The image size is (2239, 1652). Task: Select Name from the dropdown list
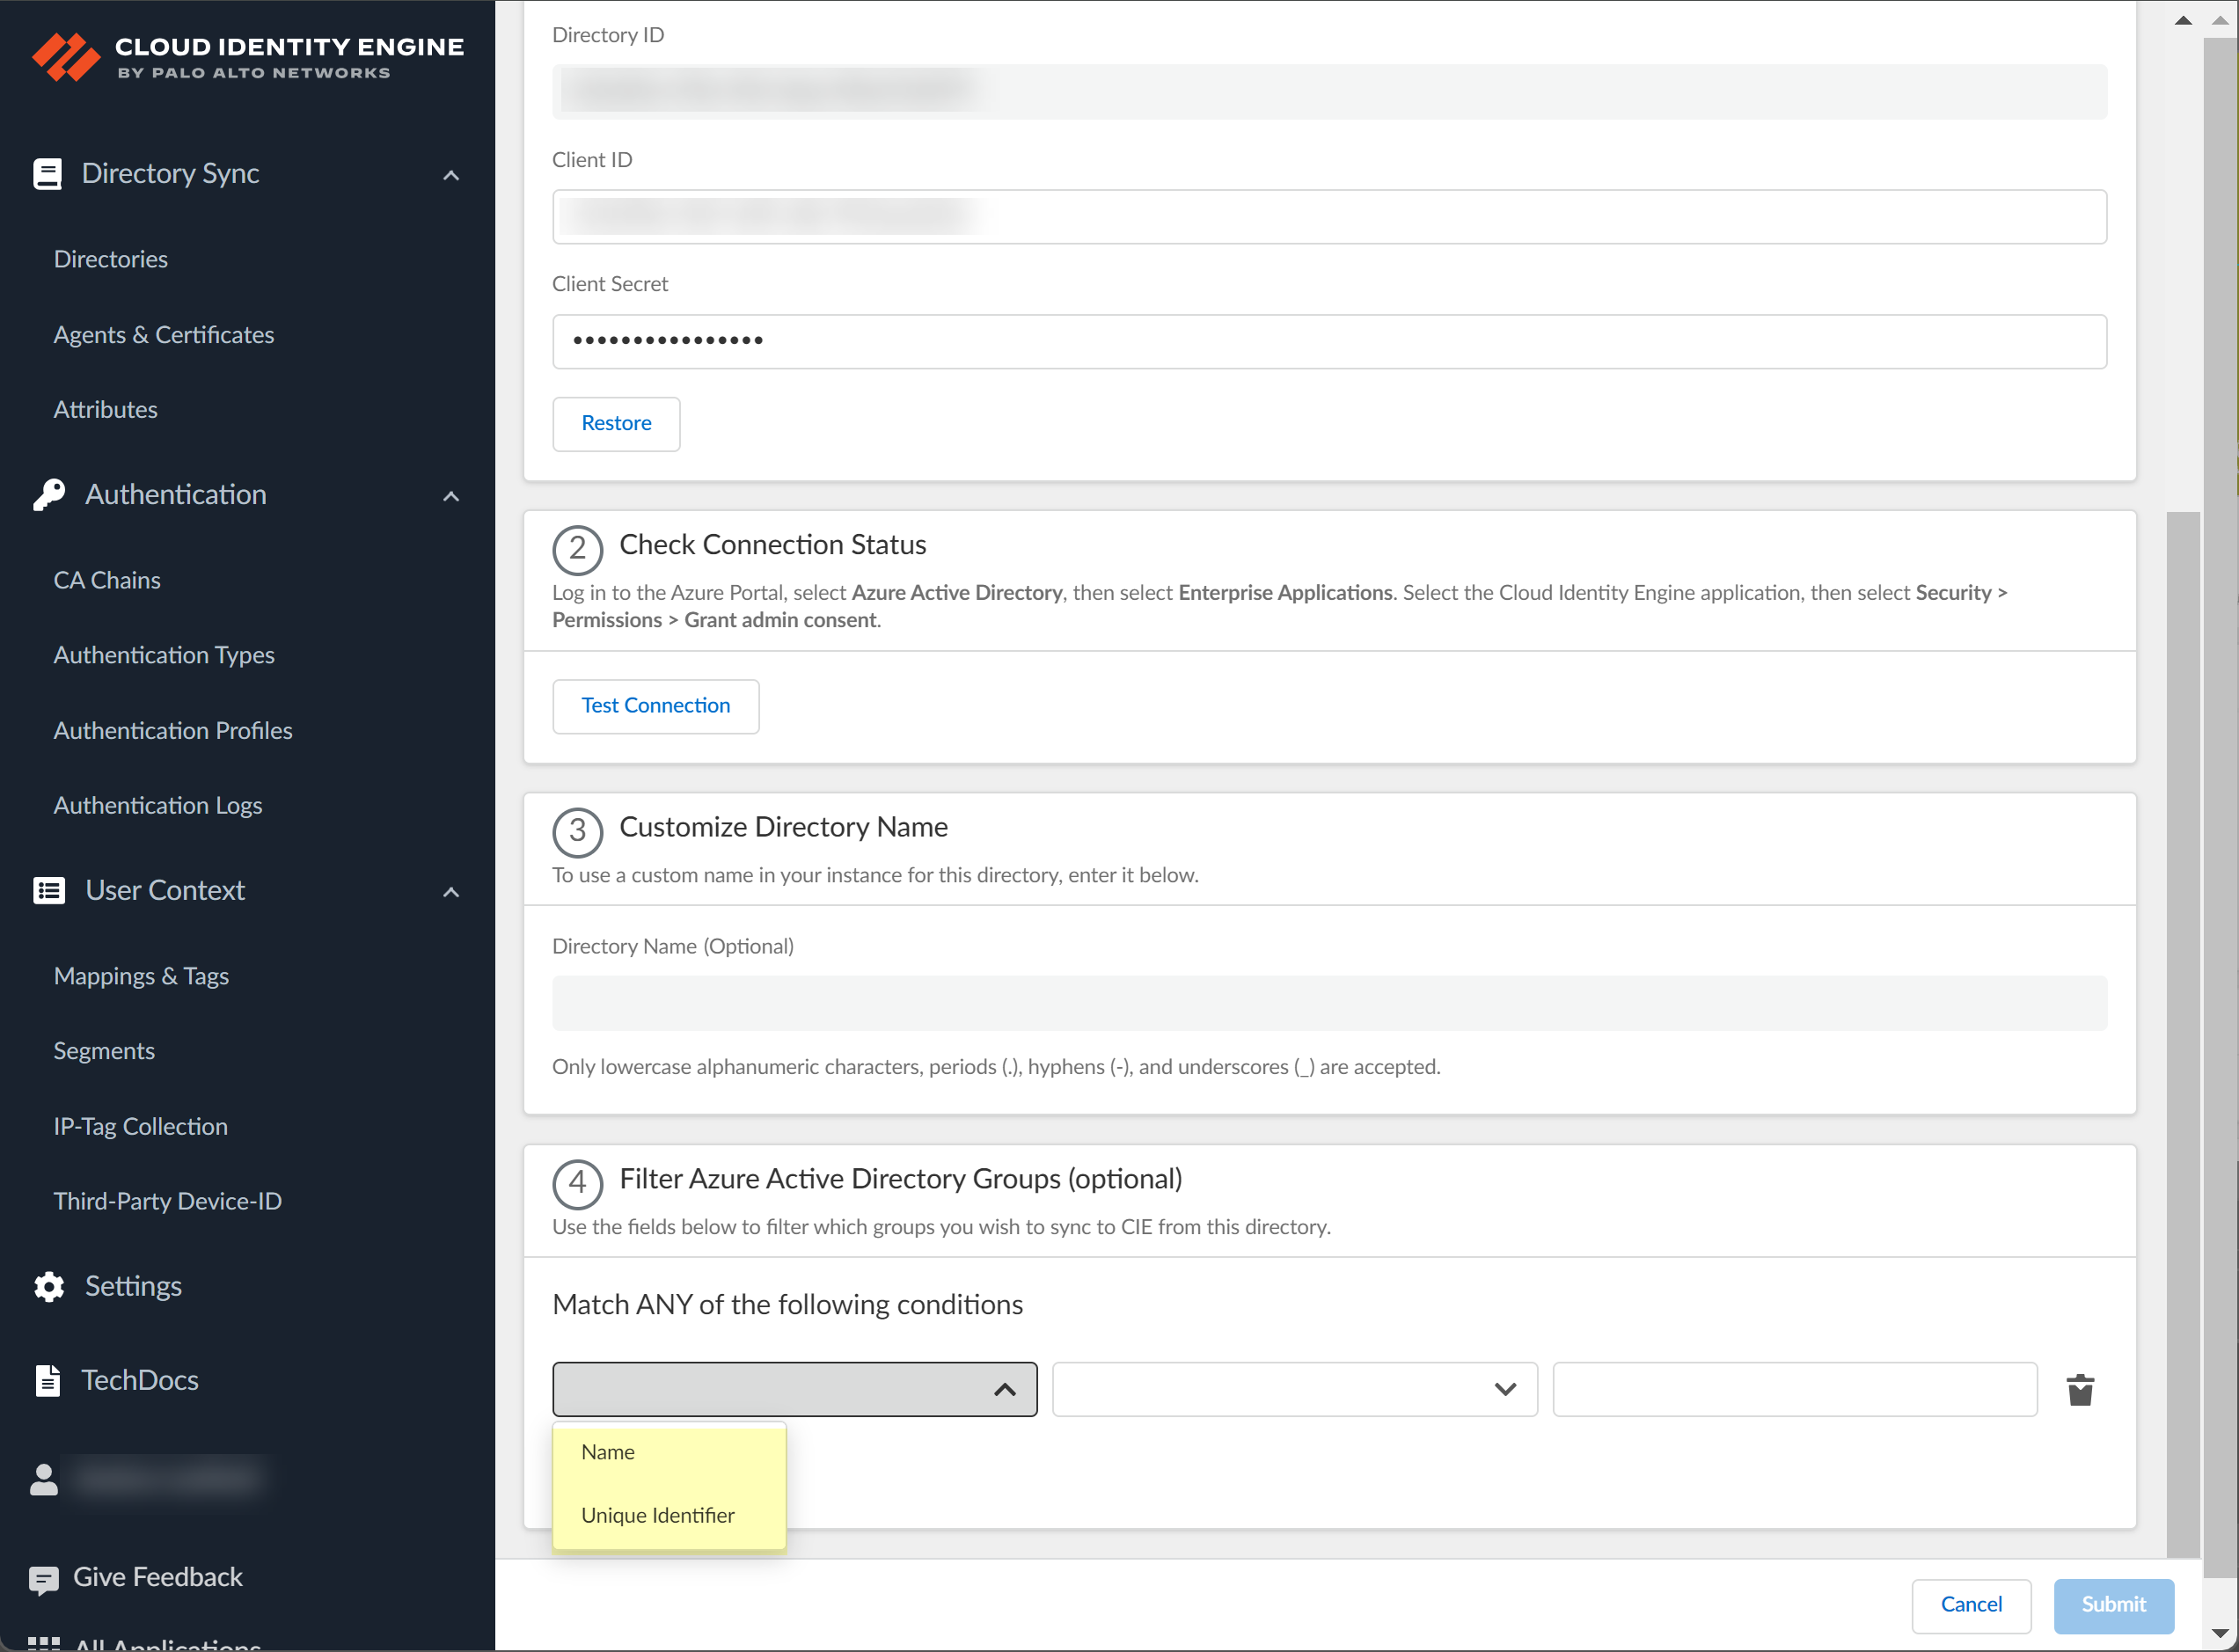[x=608, y=1452]
